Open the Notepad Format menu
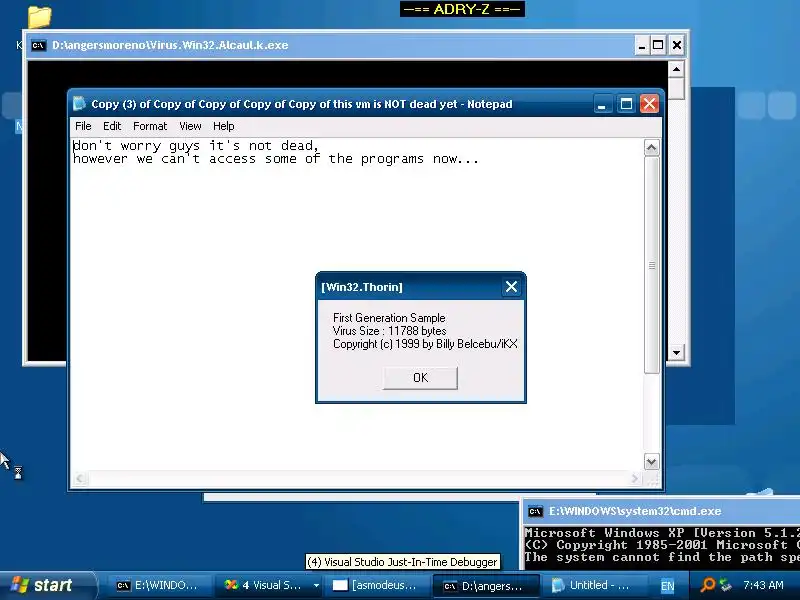Screen dimensions: 800x600 click(150, 126)
